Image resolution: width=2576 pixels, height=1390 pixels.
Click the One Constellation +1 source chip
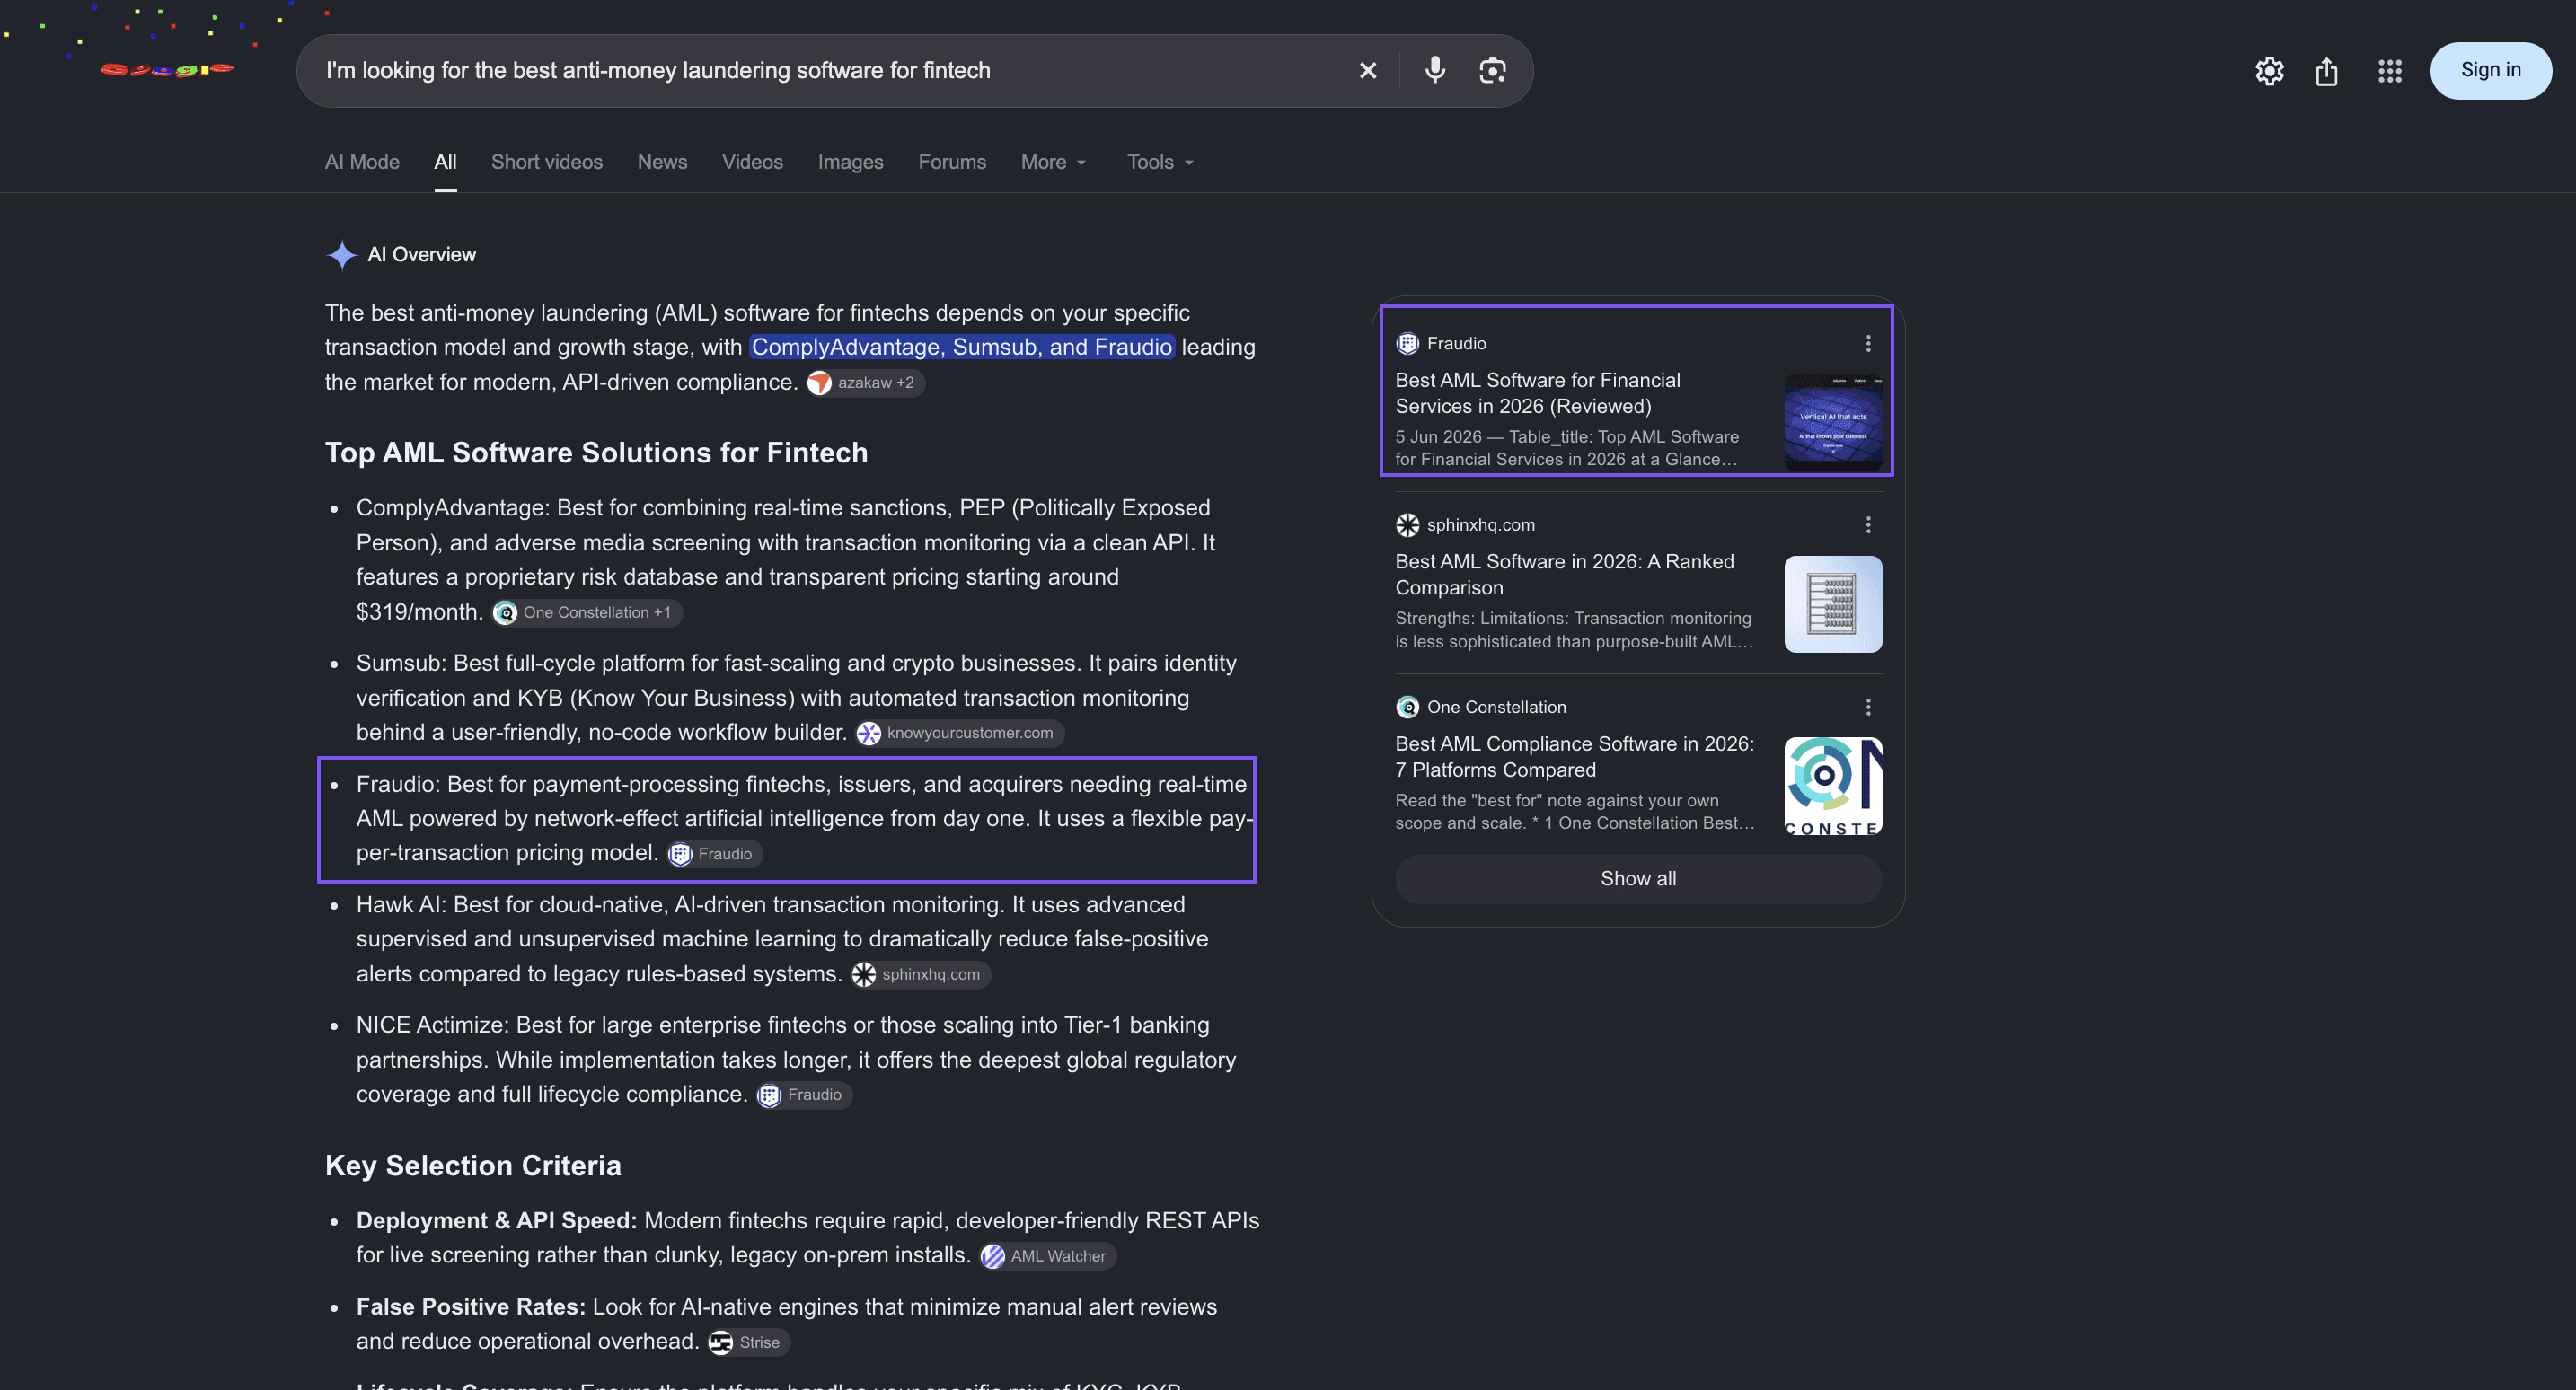[x=587, y=613]
